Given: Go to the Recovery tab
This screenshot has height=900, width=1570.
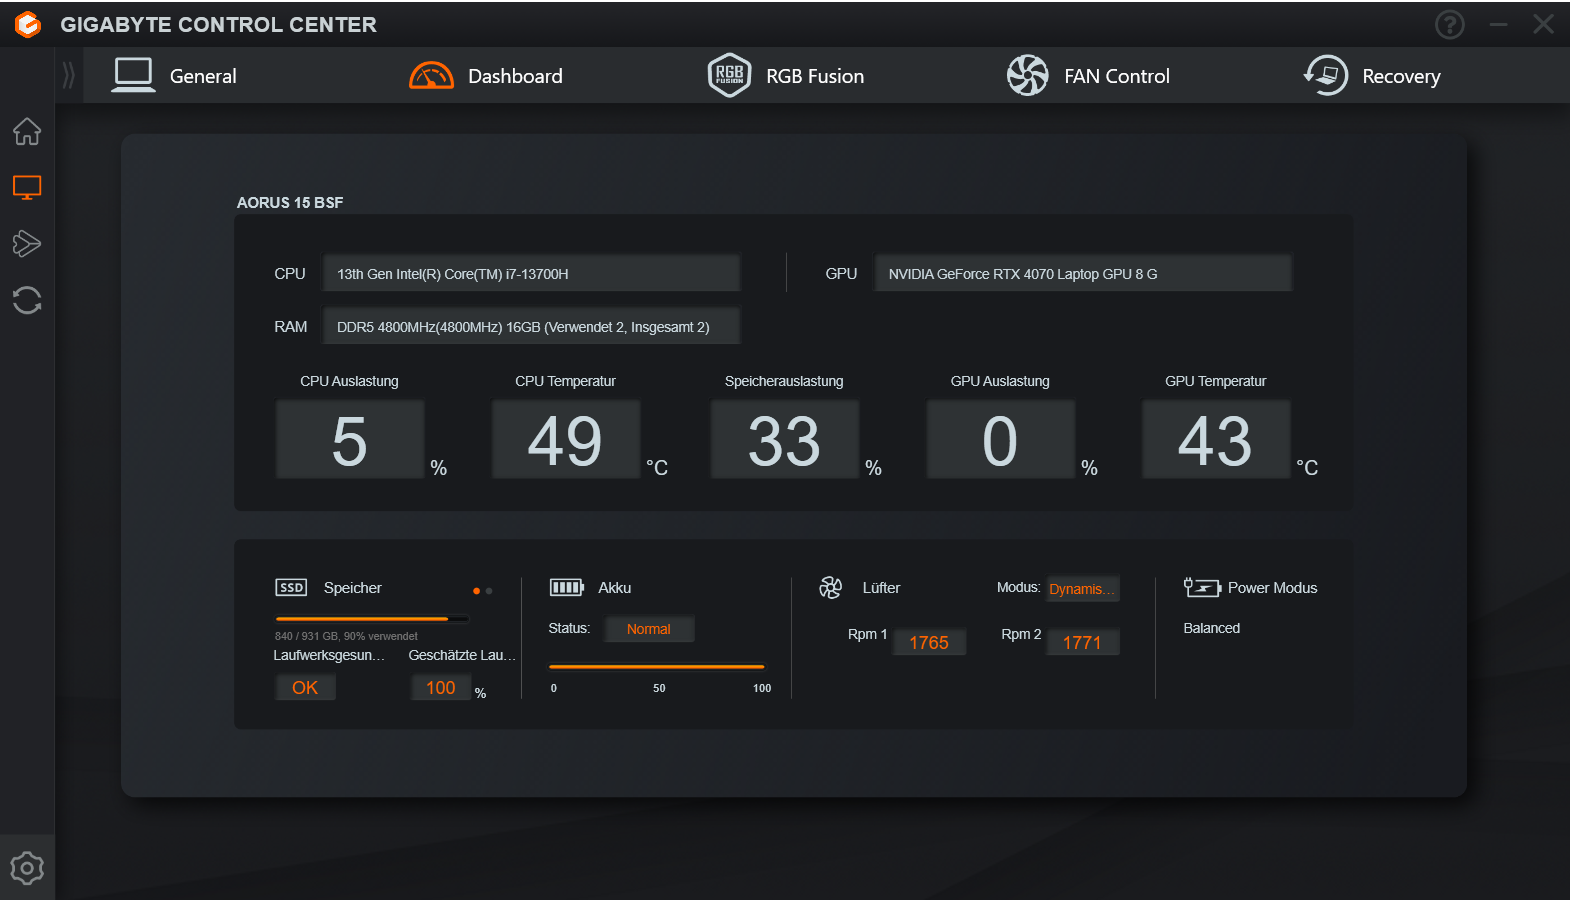Looking at the screenshot, I should point(1401,77).
